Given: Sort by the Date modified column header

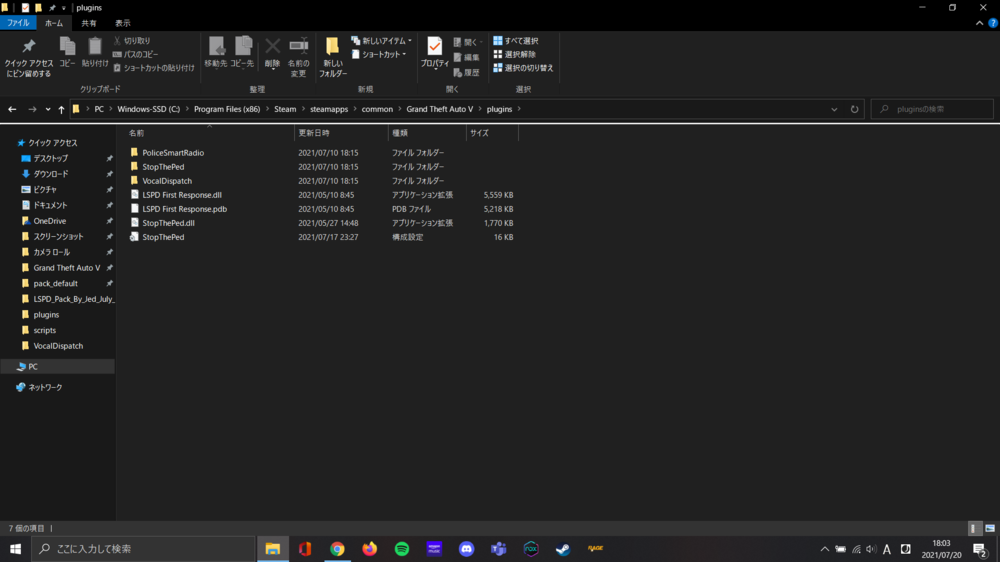Looking at the screenshot, I should 341,133.
